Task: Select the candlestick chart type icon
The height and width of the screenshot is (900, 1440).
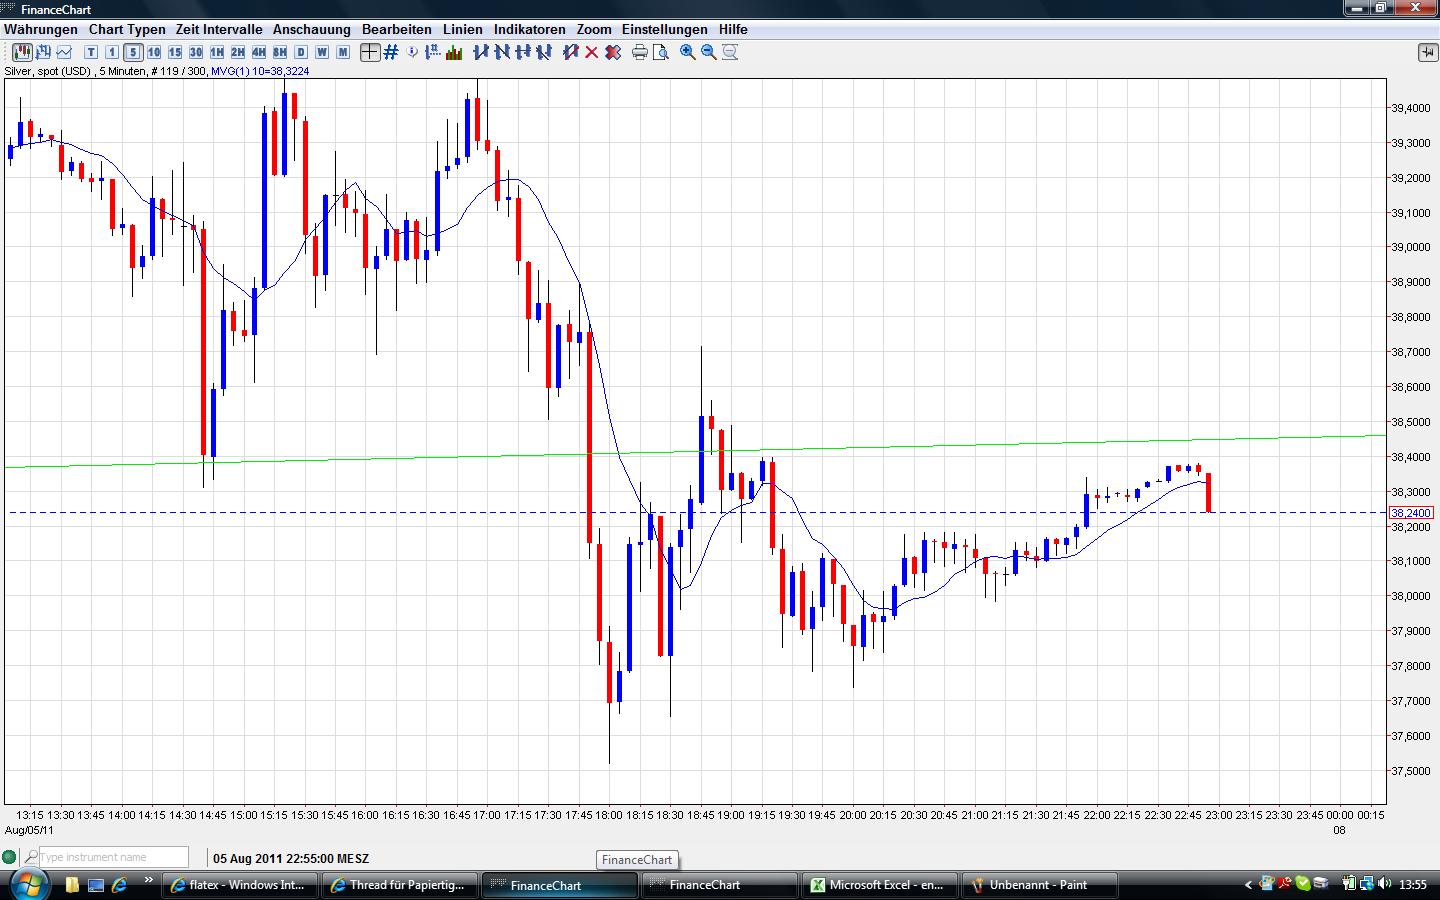Action: (21, 52)
